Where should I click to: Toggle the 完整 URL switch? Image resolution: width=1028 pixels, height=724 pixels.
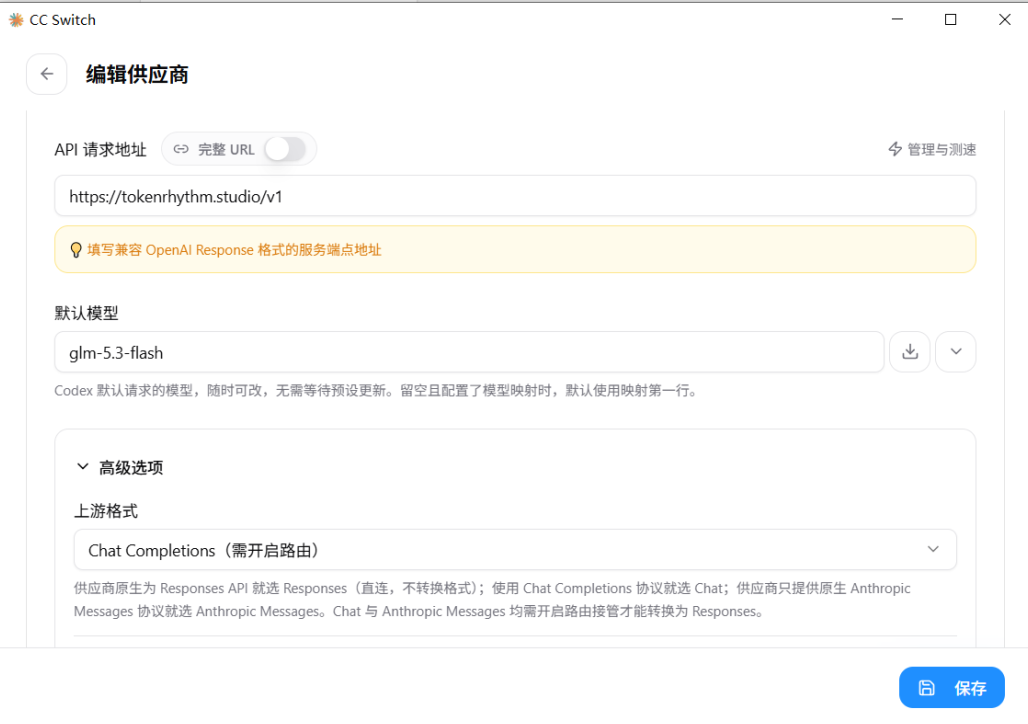pyautogui.click(x=285, y=150)
